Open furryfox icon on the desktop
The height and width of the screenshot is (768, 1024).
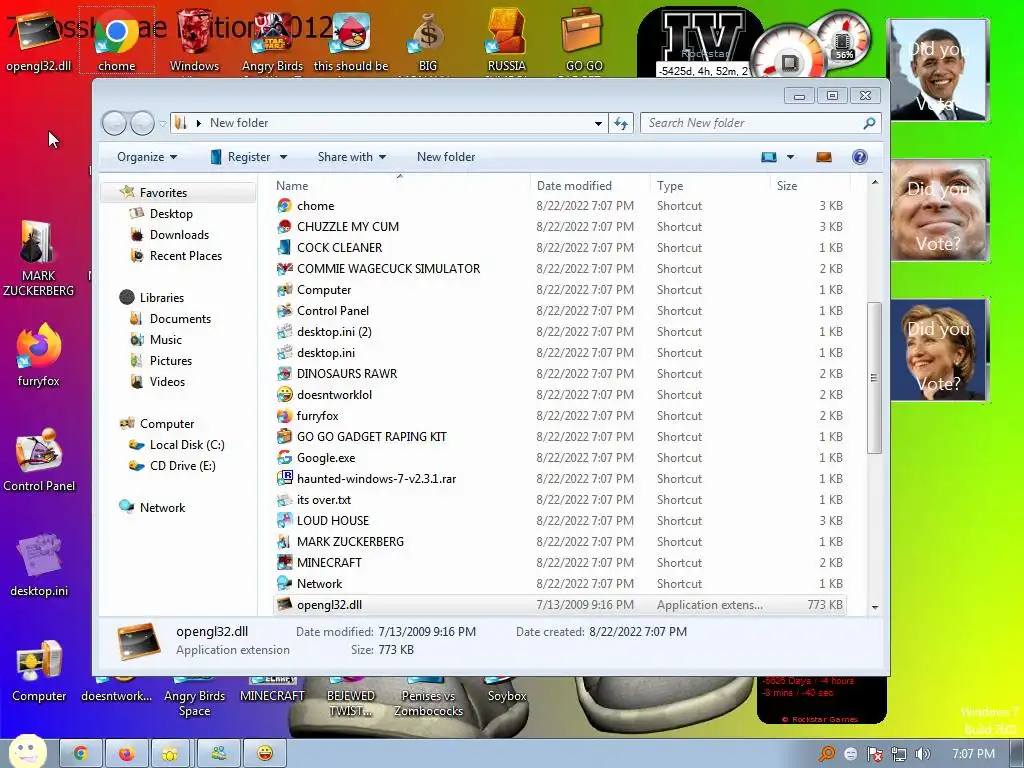39,355
